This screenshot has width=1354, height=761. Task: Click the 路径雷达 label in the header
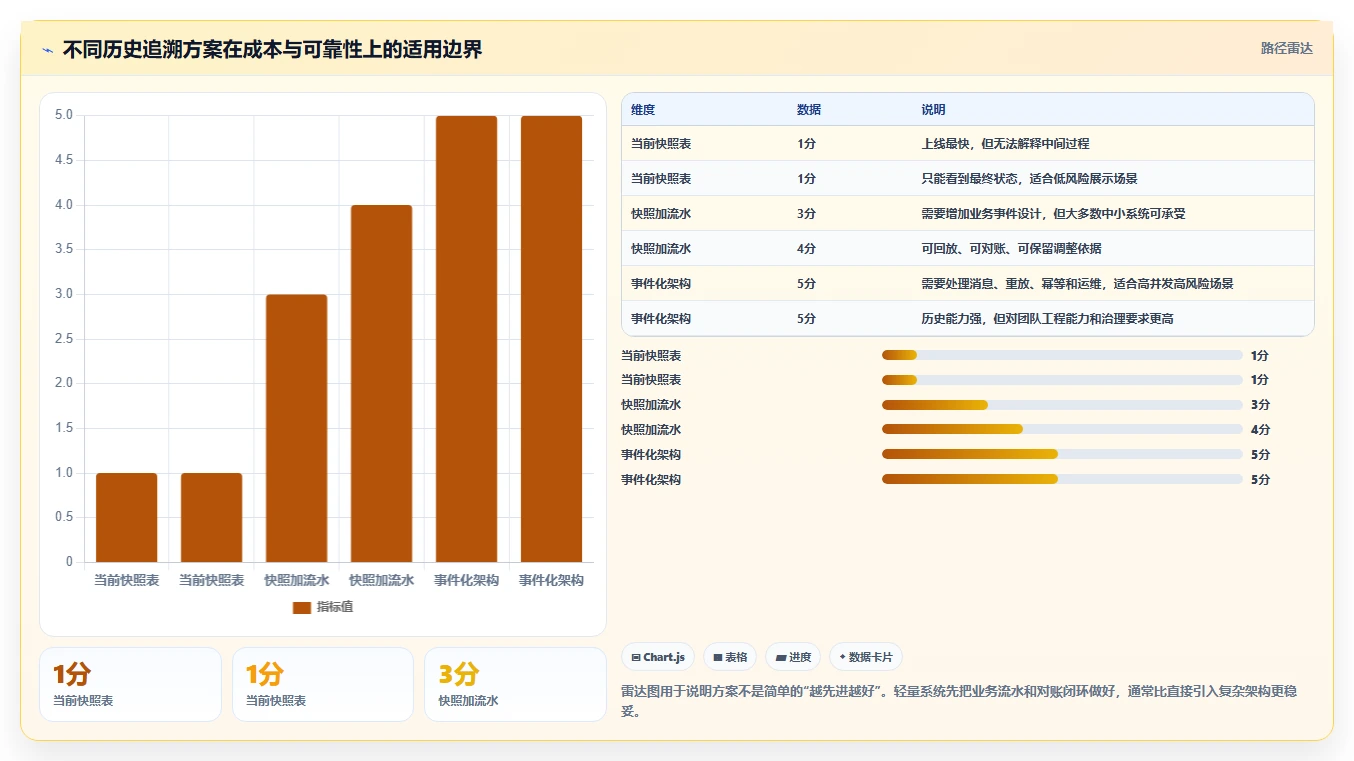tap(1287, 48)
